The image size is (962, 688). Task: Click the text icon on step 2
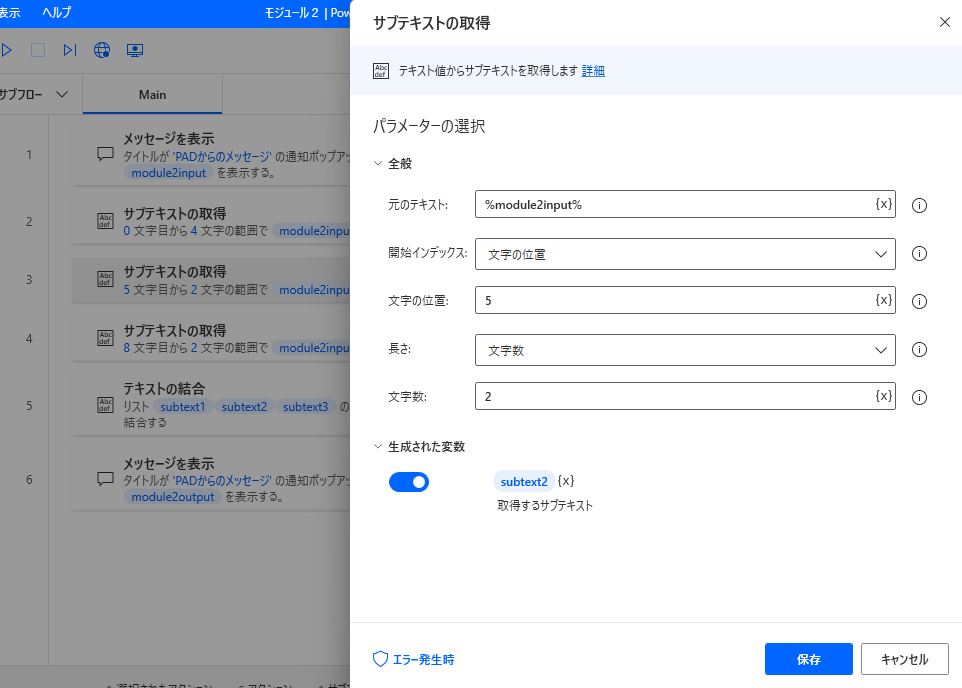[106, 221]
